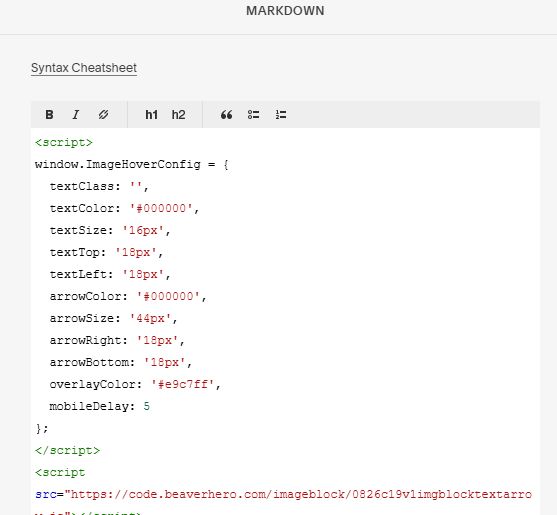Apply heading 2 with the h2 button

pyautogui.click(x=178, y=115)
